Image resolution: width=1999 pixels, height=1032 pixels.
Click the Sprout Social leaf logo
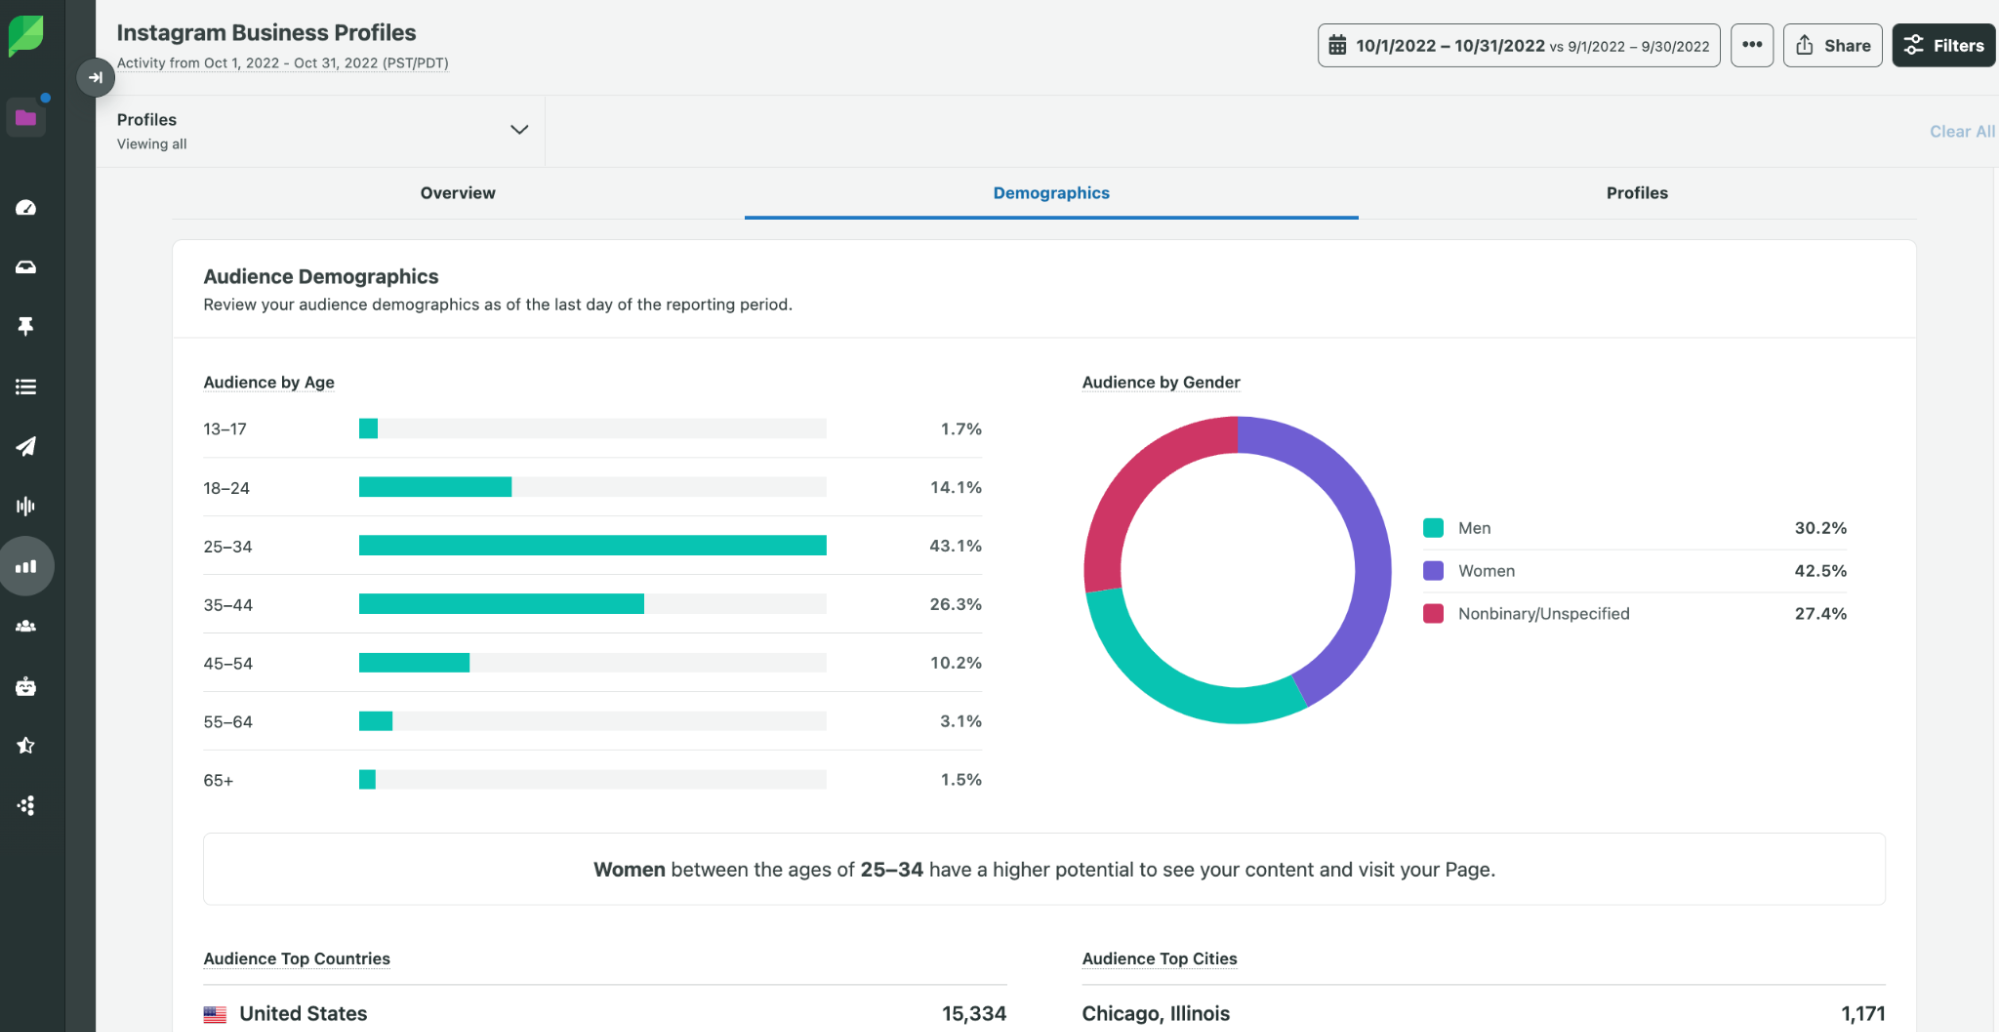pos(26,35)
